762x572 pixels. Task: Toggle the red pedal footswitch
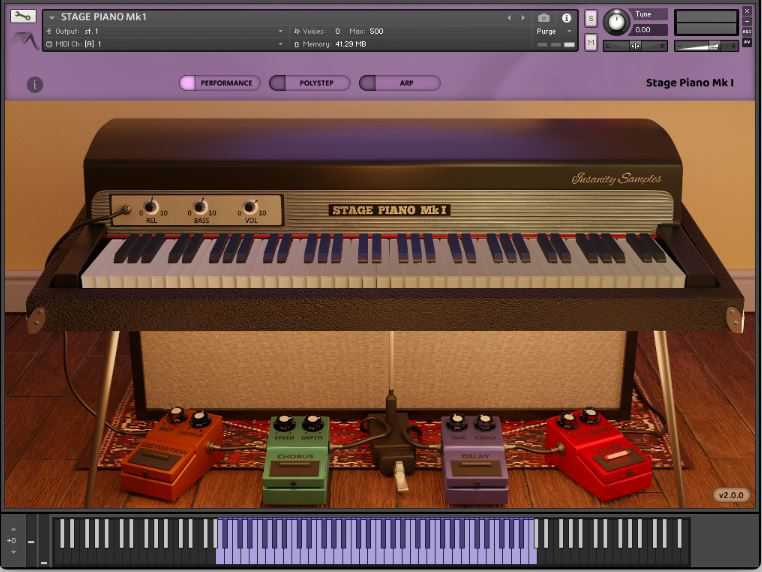pyautogui.click(x=616, y=459)
